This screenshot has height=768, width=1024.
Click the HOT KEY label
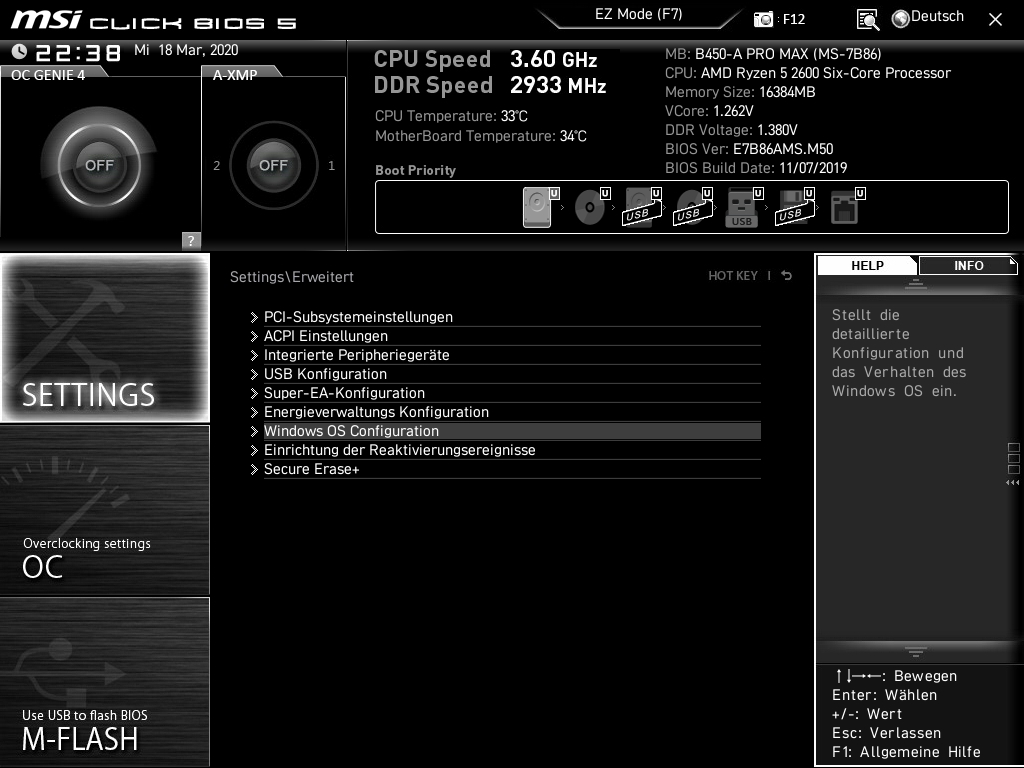733,276
